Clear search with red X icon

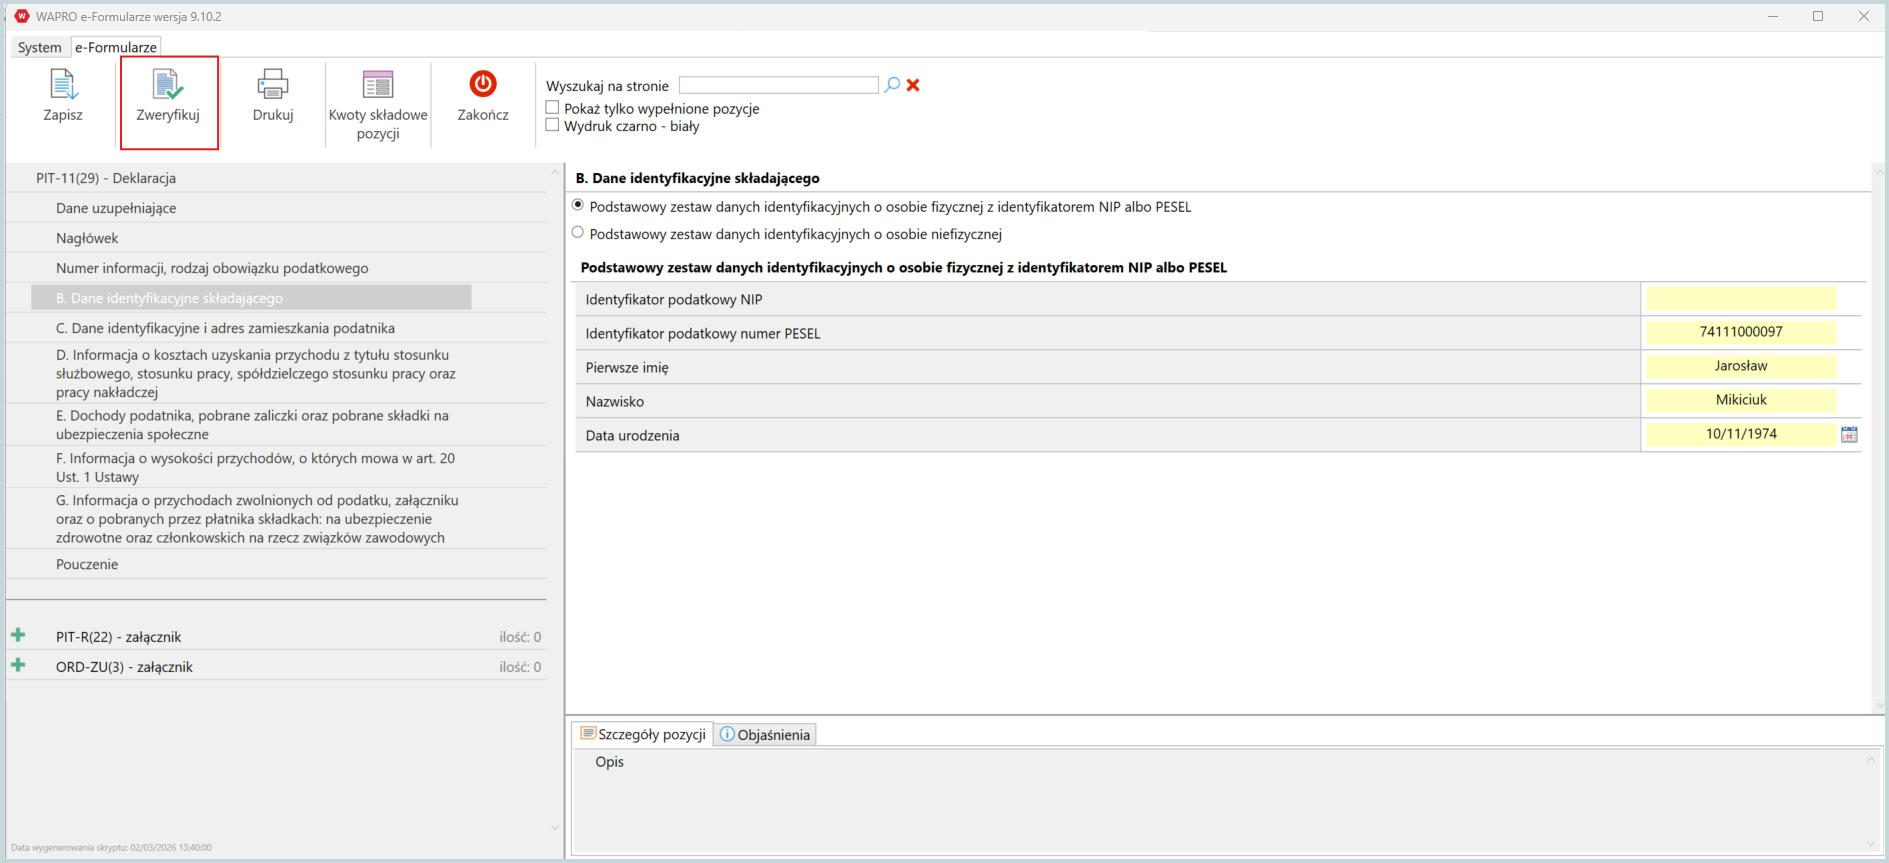point(913,85)
